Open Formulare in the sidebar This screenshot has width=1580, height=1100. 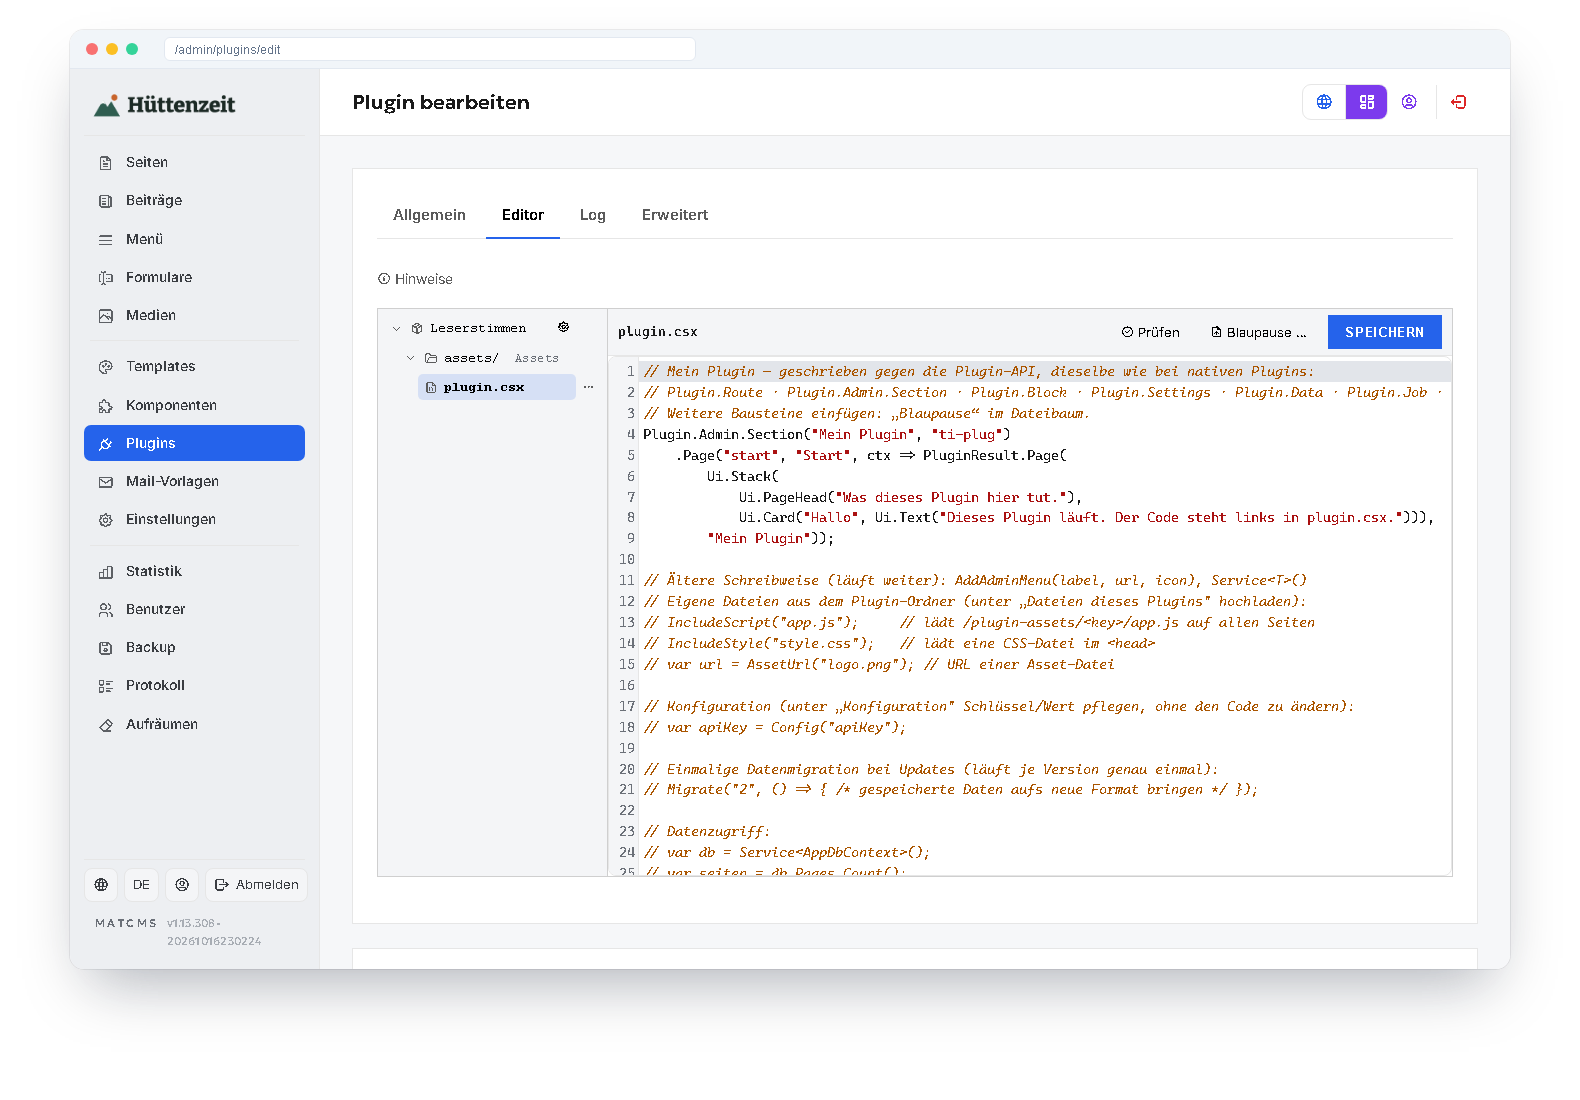tap(194, 277)
